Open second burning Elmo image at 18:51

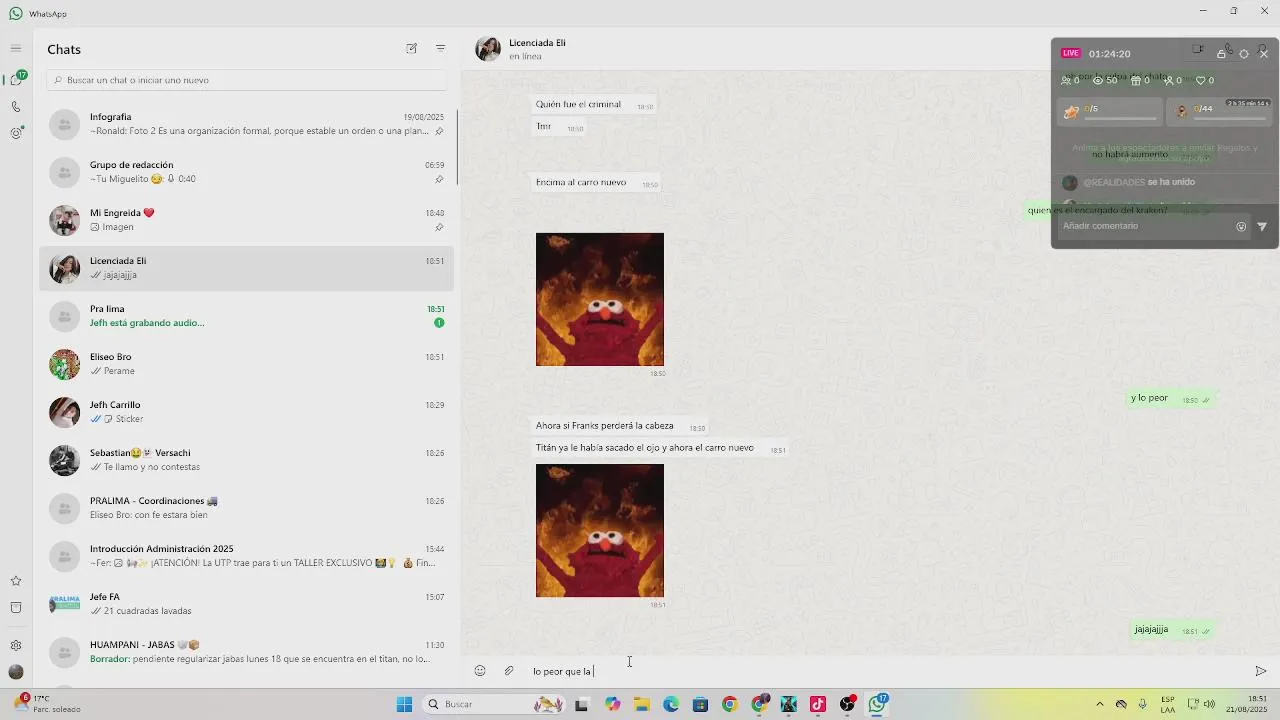coord(599,530)
